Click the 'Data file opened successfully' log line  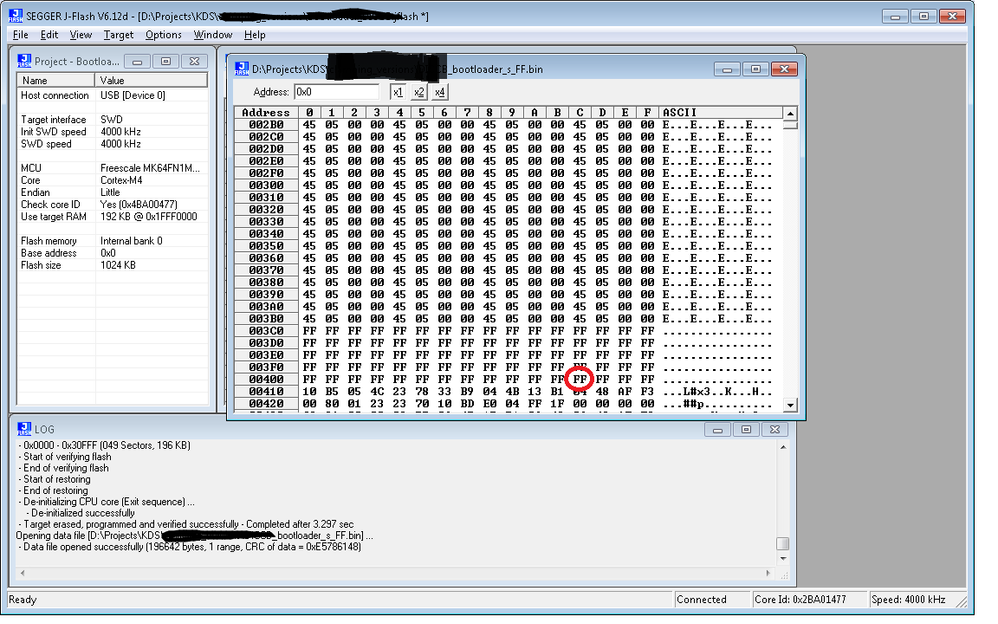coord(192,547)
